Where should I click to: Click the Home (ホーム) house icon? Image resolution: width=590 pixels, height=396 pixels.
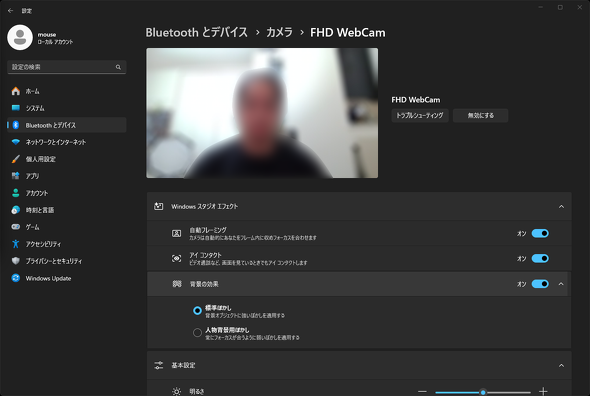tap(15, 91)
